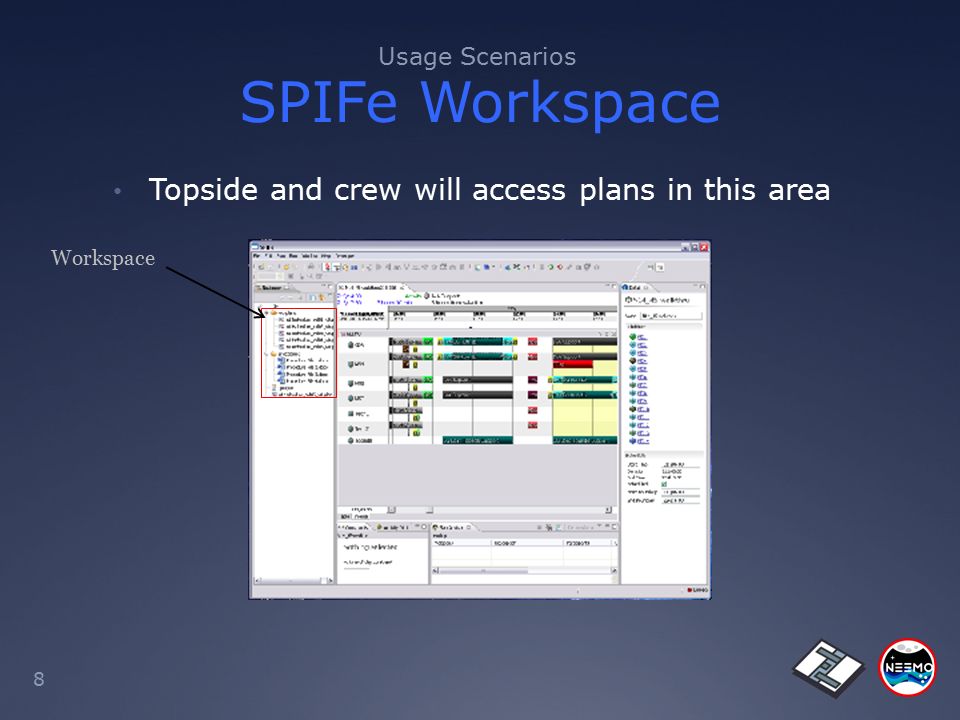Close the SPIFe application window

tap(704, 247)
